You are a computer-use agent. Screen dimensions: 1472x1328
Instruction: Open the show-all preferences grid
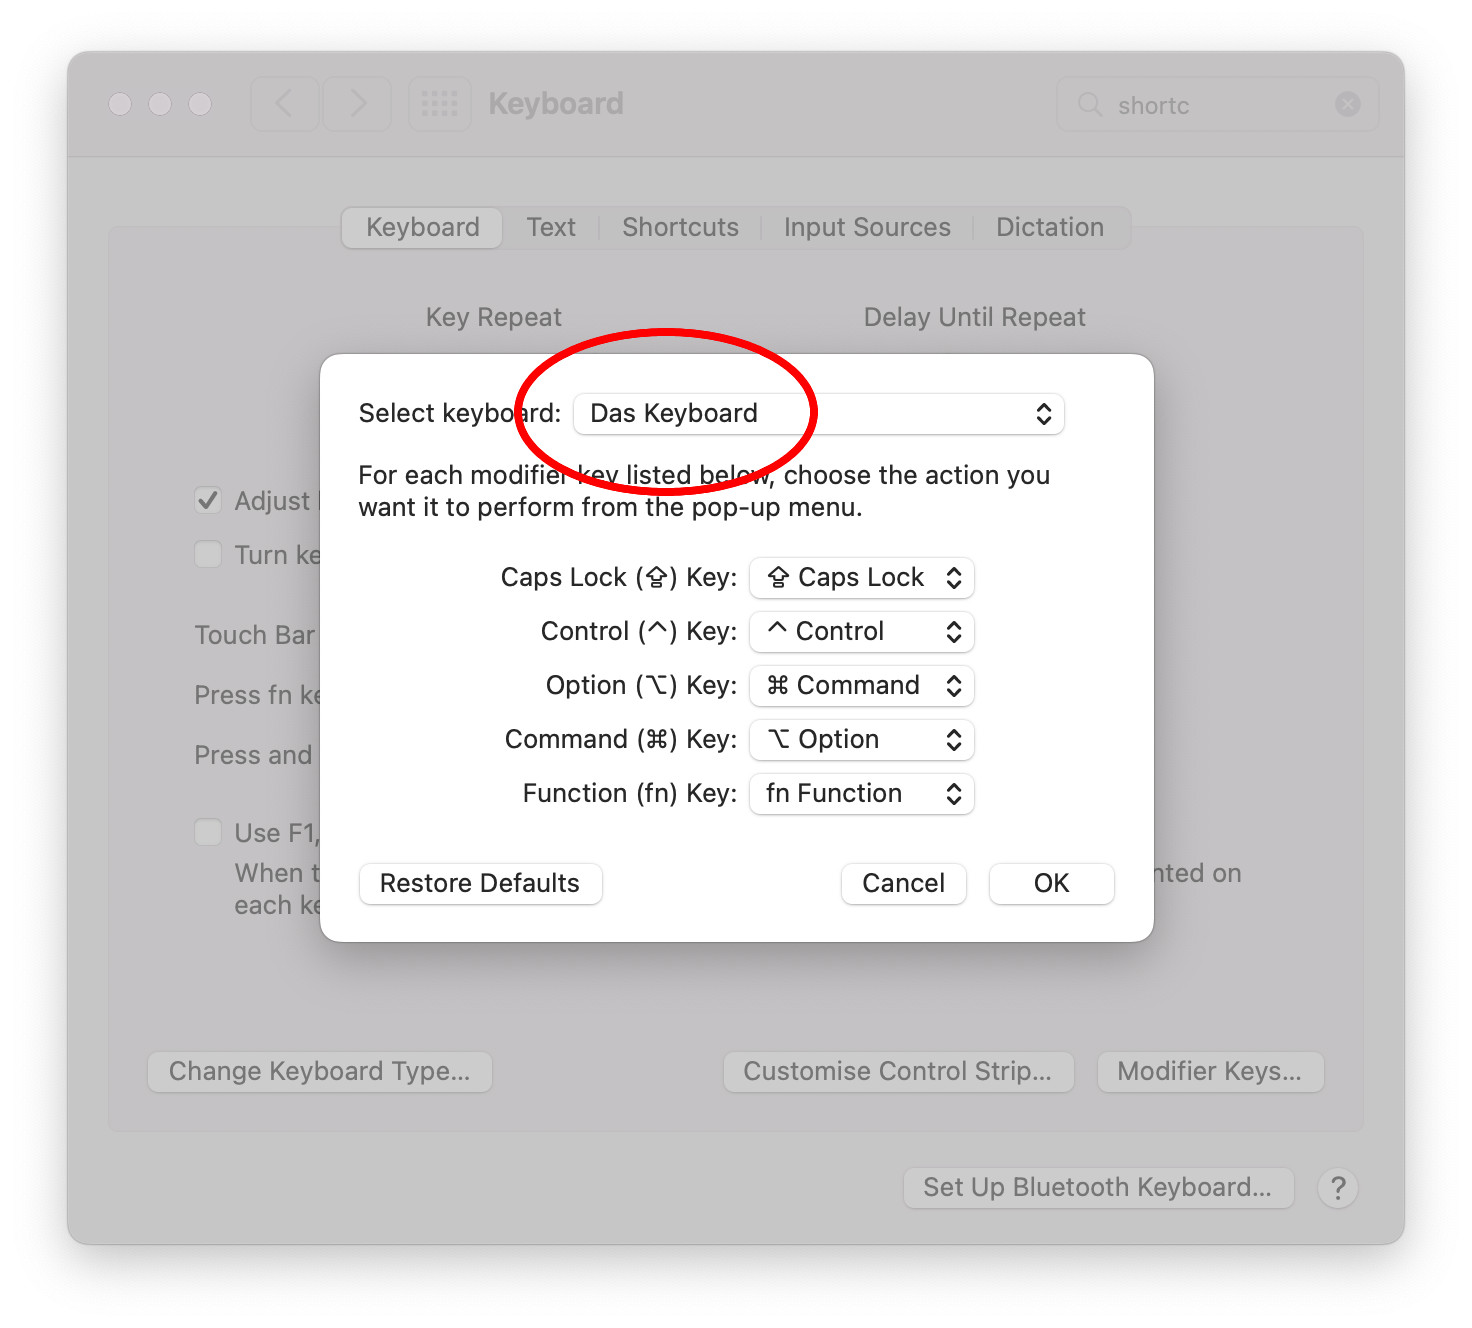(x=440, y=104)
